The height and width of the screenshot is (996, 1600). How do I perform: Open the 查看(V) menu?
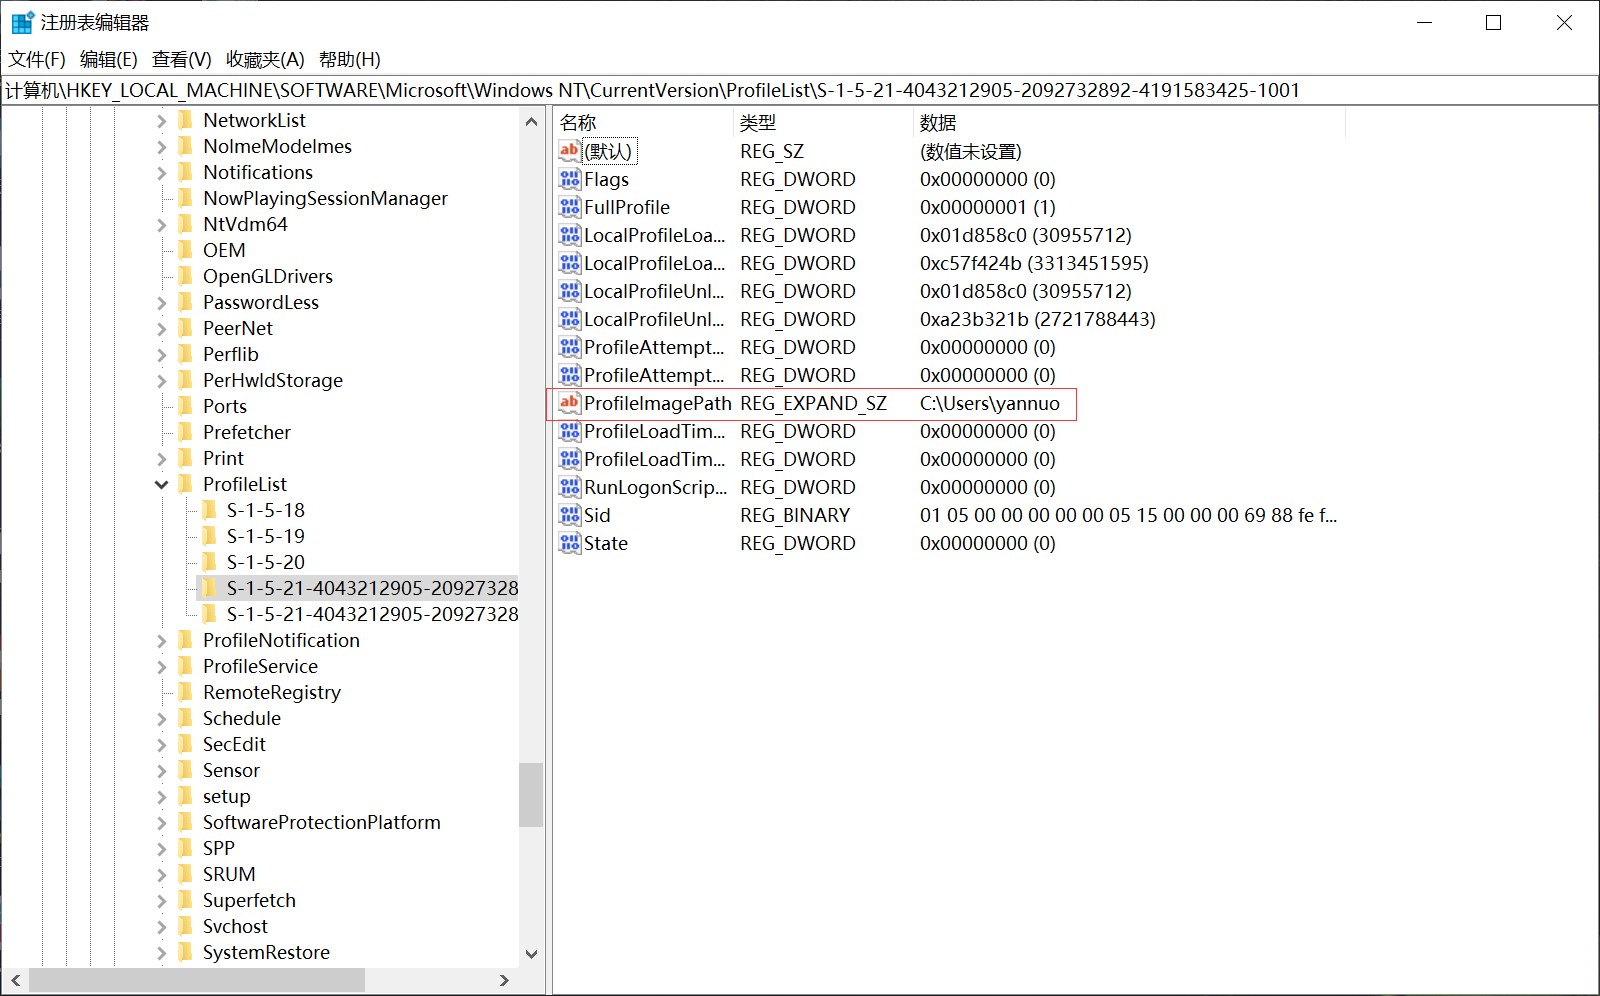(x=181, y=59)
